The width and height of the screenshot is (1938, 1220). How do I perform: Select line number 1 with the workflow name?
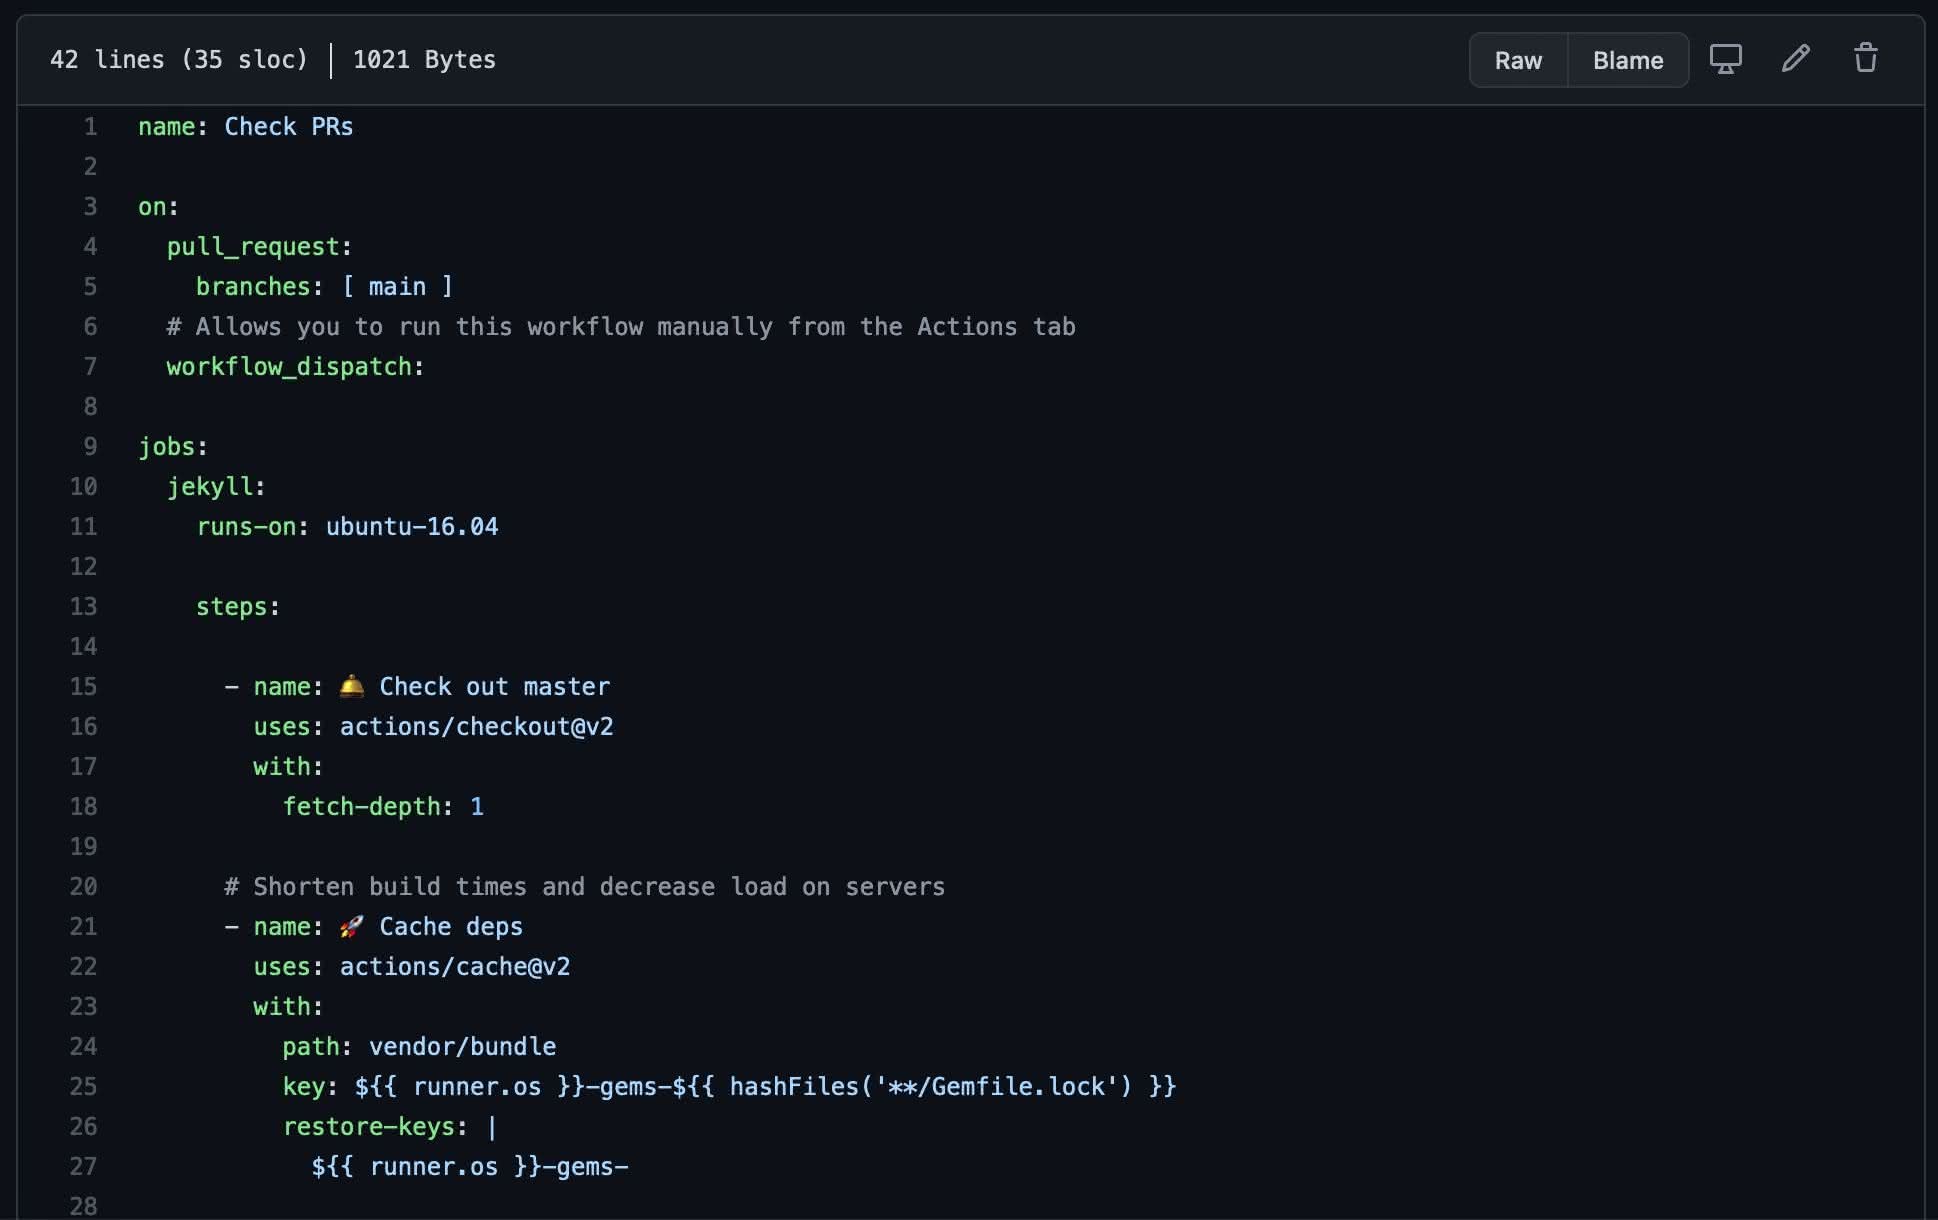tap(91, 126)
